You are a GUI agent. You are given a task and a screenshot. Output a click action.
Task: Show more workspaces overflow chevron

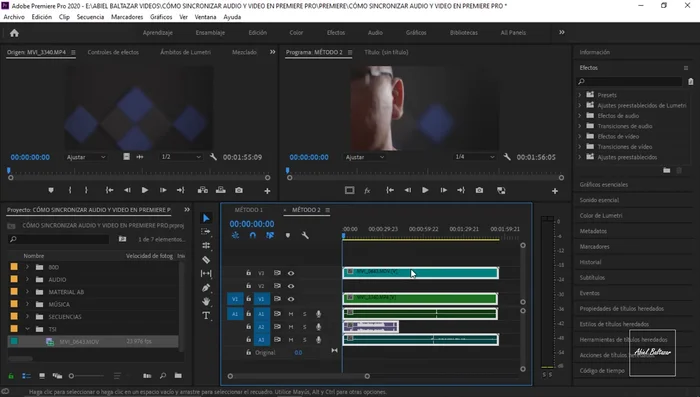tap(562, 32)
